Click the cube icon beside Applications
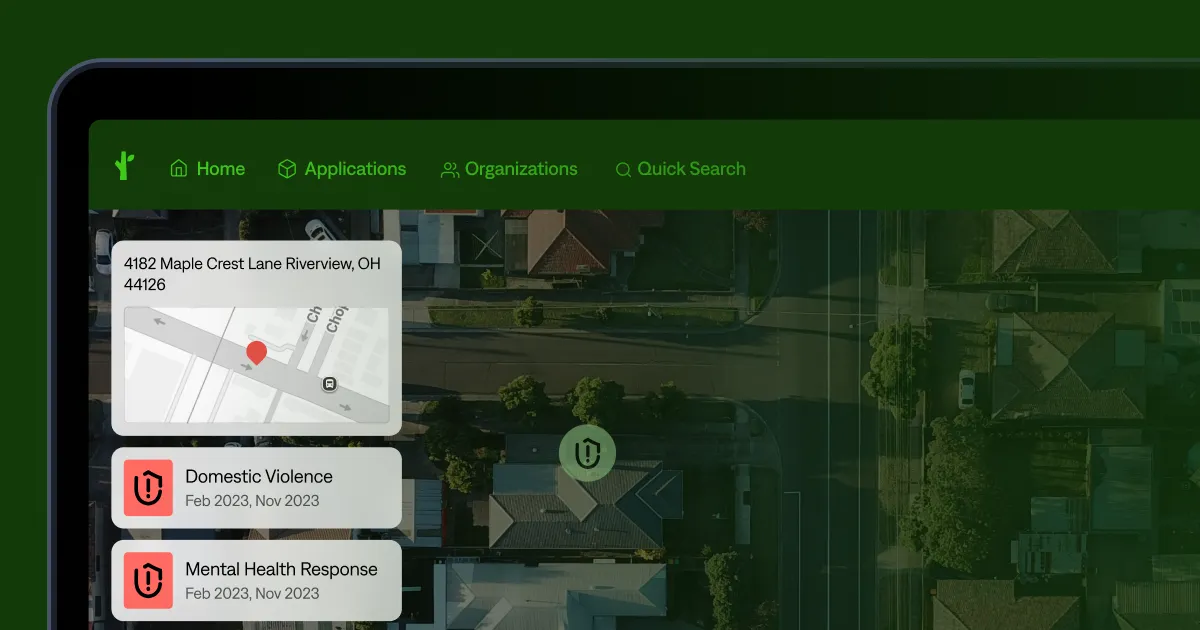This screenshot has width=1200, height=630. (287, 169)
